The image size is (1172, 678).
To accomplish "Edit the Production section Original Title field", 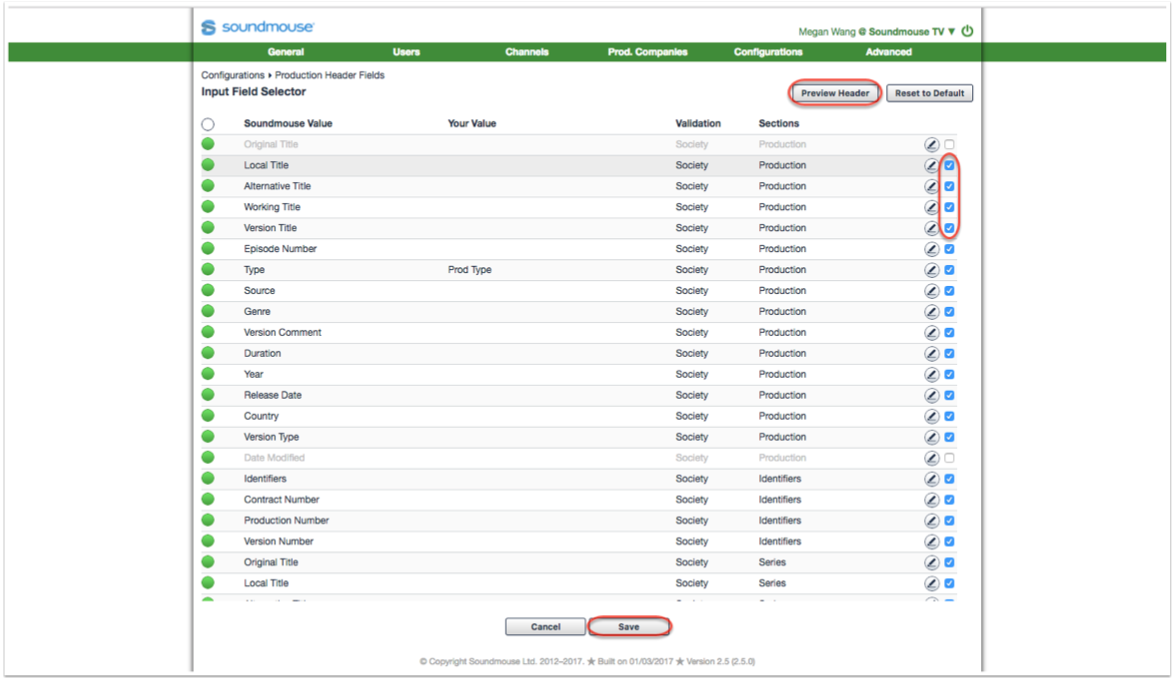I will click(931, 144).
